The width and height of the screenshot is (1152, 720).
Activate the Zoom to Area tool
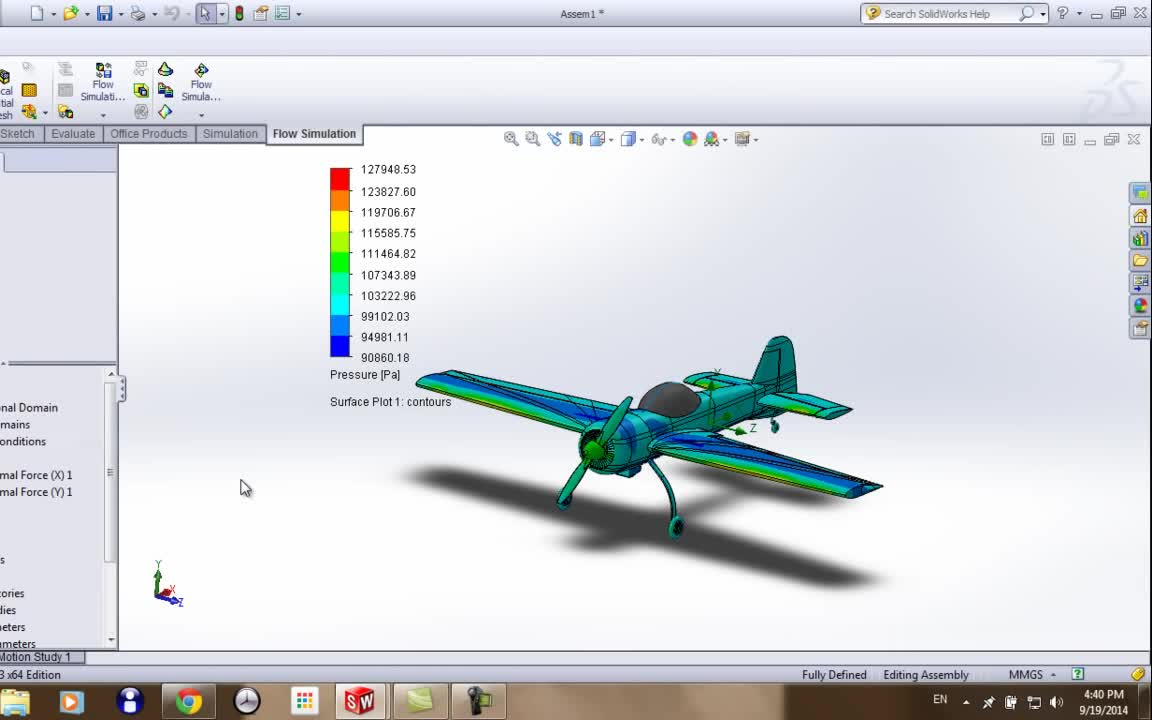533,138
